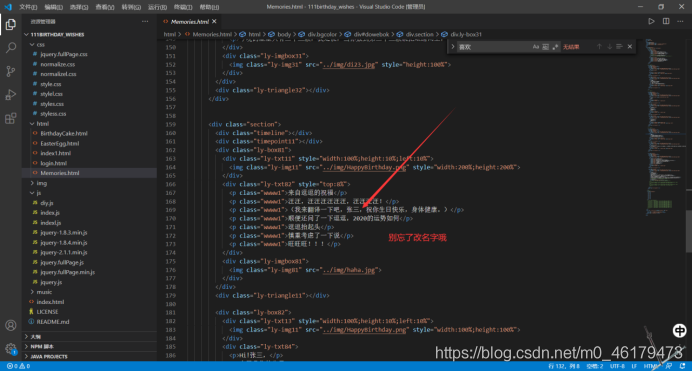This screenshot has width=693, height=372.
Task: Open login.html in the explorer
Action: [x=53, y=163]
